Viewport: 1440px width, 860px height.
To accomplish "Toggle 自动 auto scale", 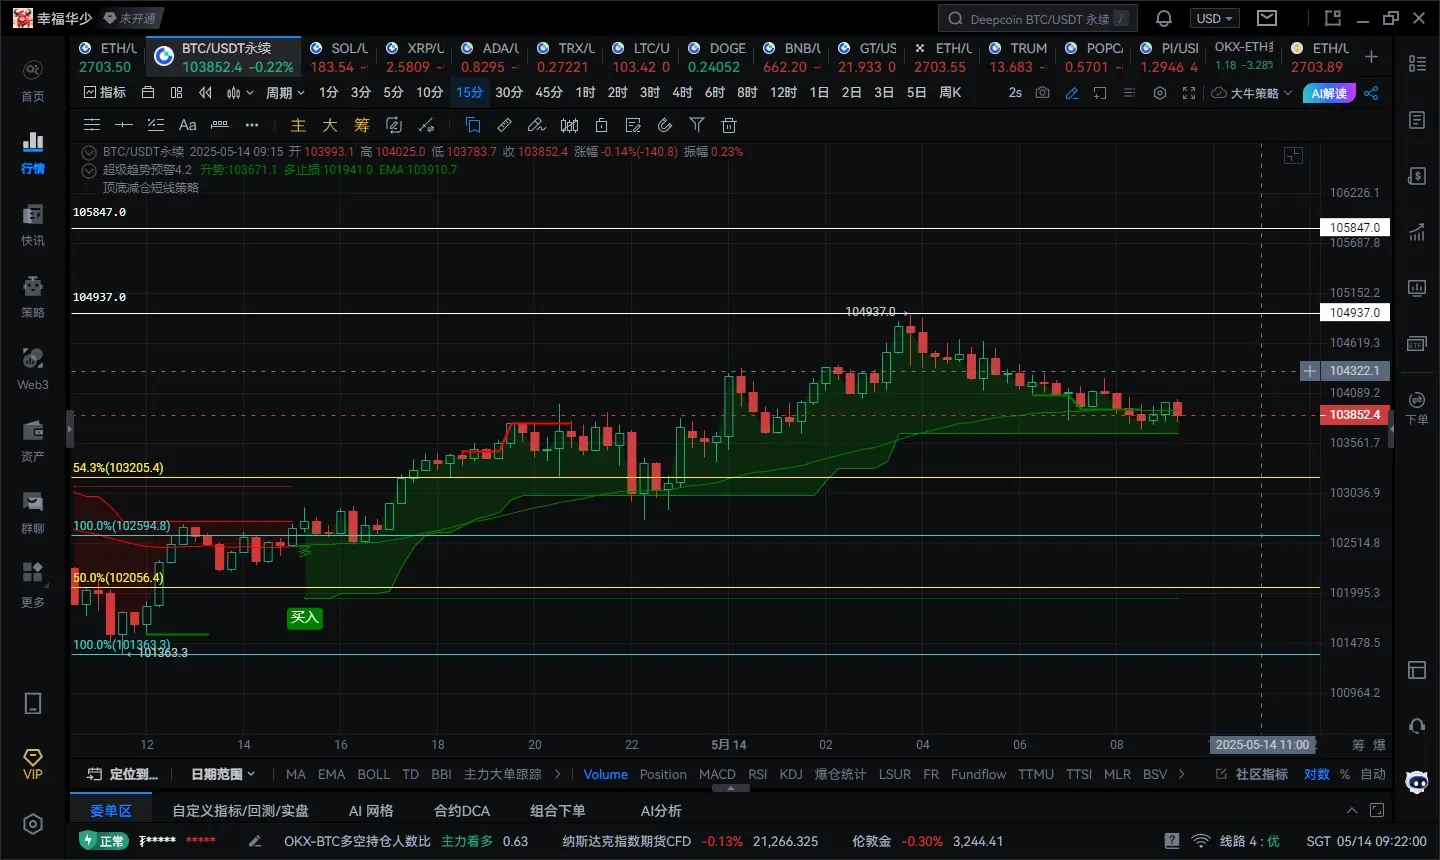I will click(x=1373, y=774).
